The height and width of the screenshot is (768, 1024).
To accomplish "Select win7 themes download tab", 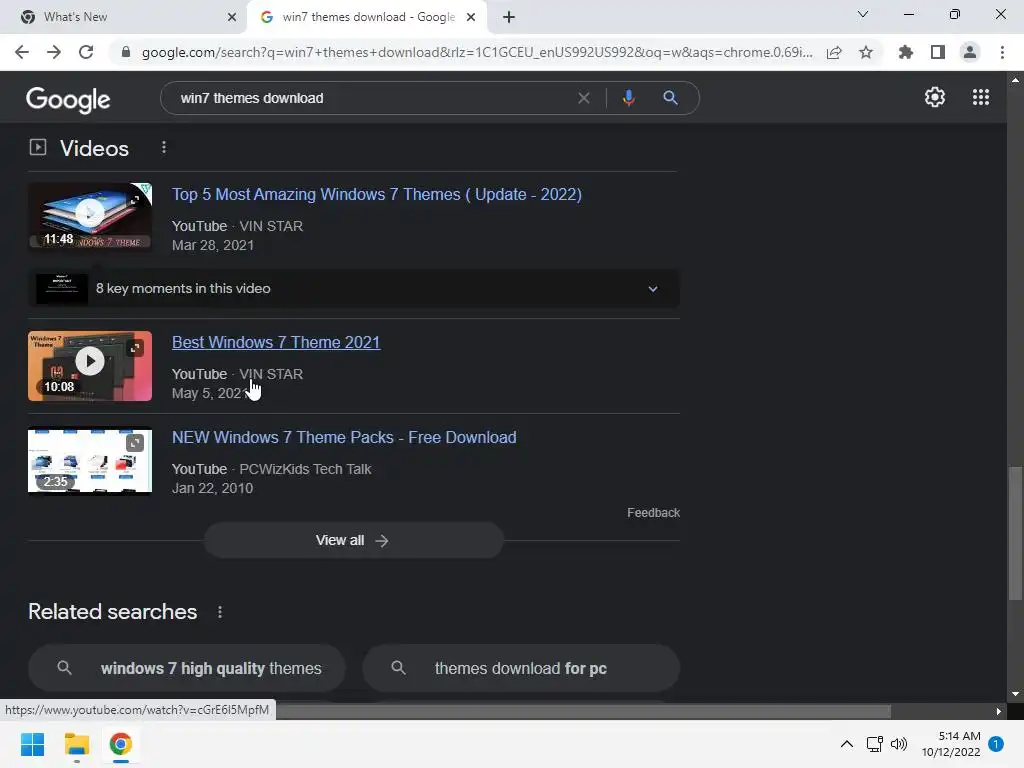I will click(368, 17).
